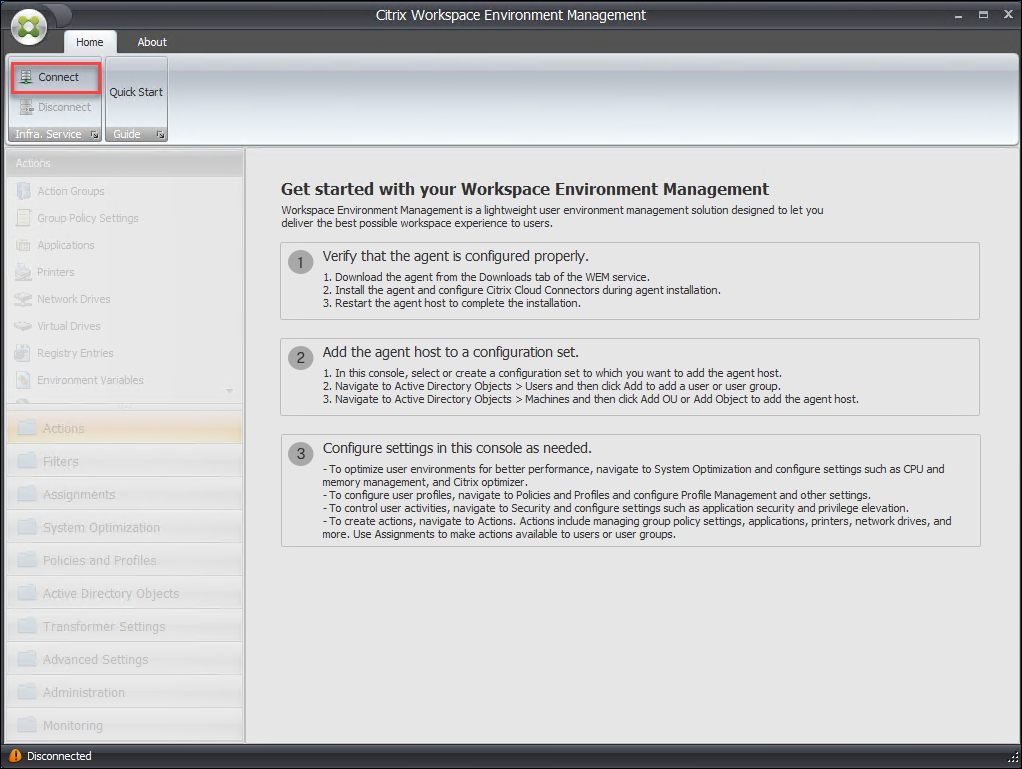Switch to the About tab

tap(152, 42)
